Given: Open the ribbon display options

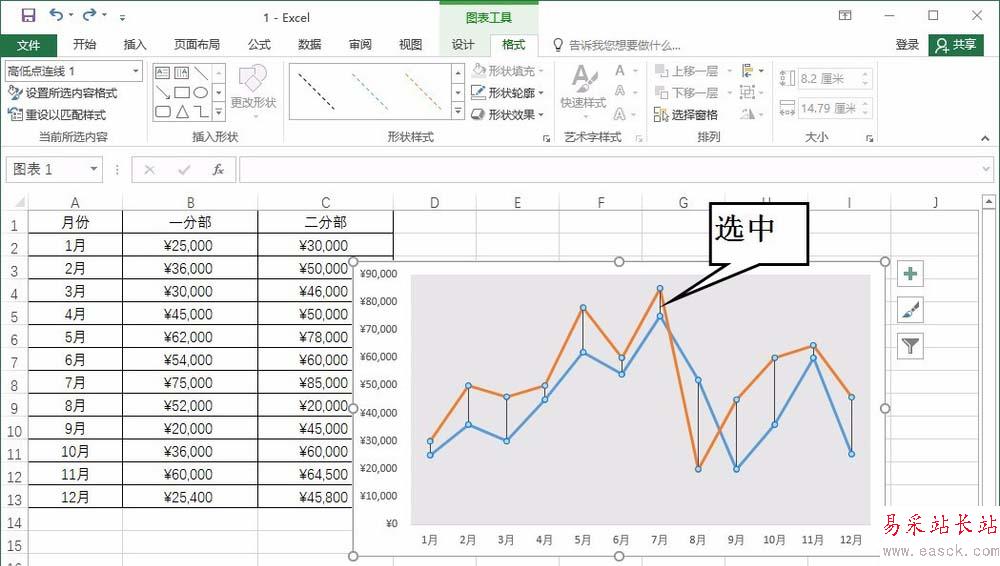Looking at the screenshot, I should (845, 15).
